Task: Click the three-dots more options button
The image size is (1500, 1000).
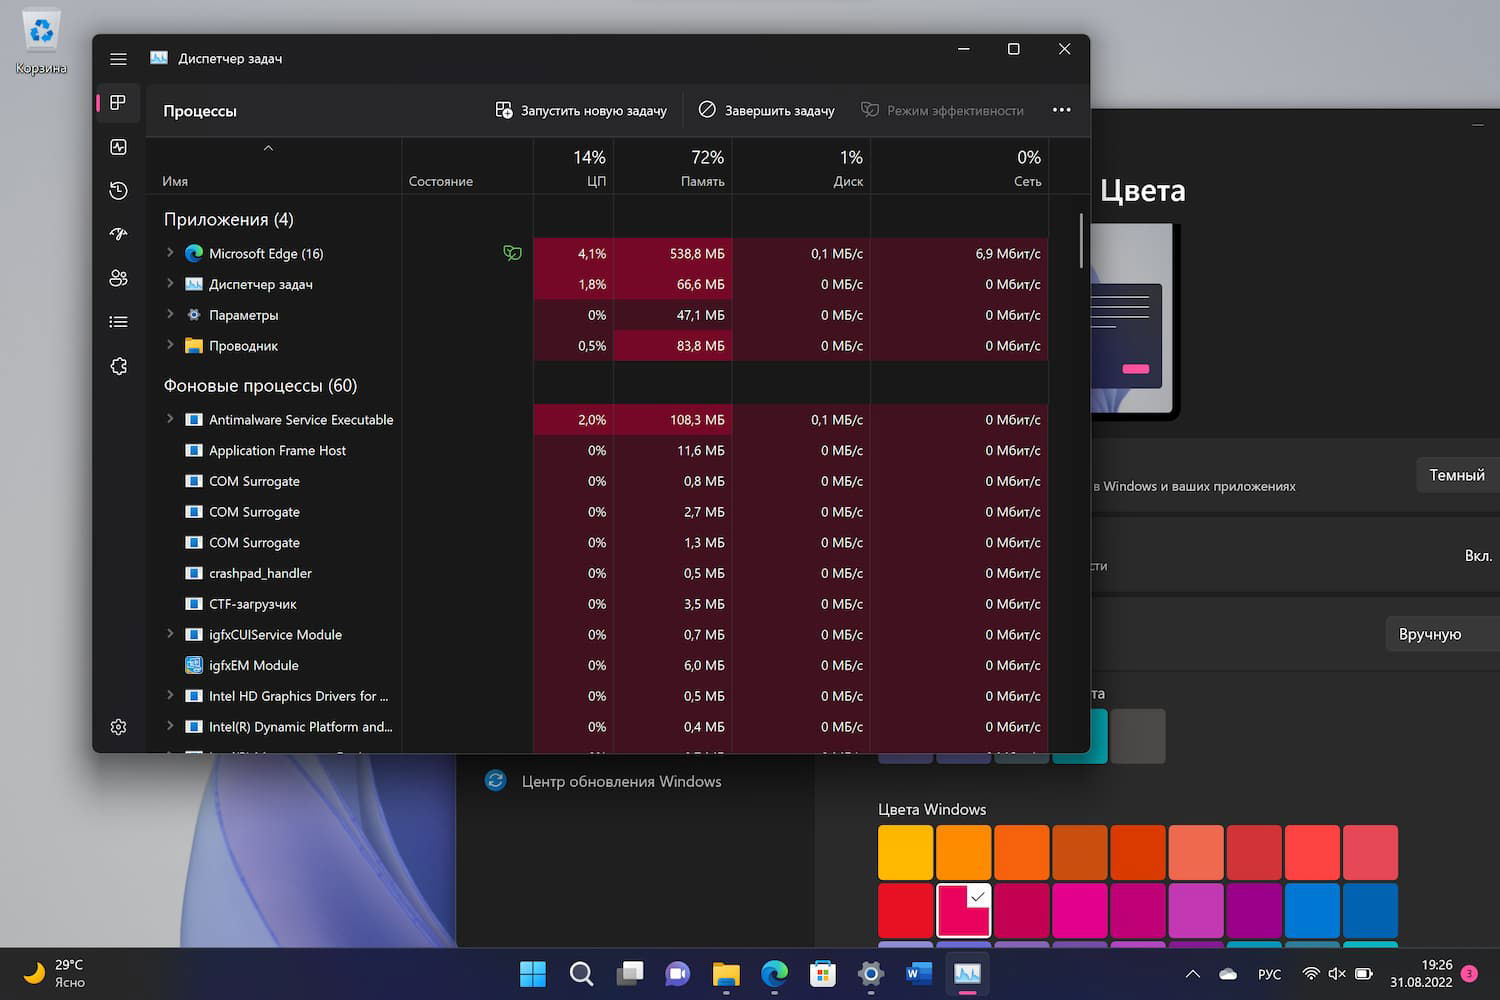Action: [x=1061, y=110]
